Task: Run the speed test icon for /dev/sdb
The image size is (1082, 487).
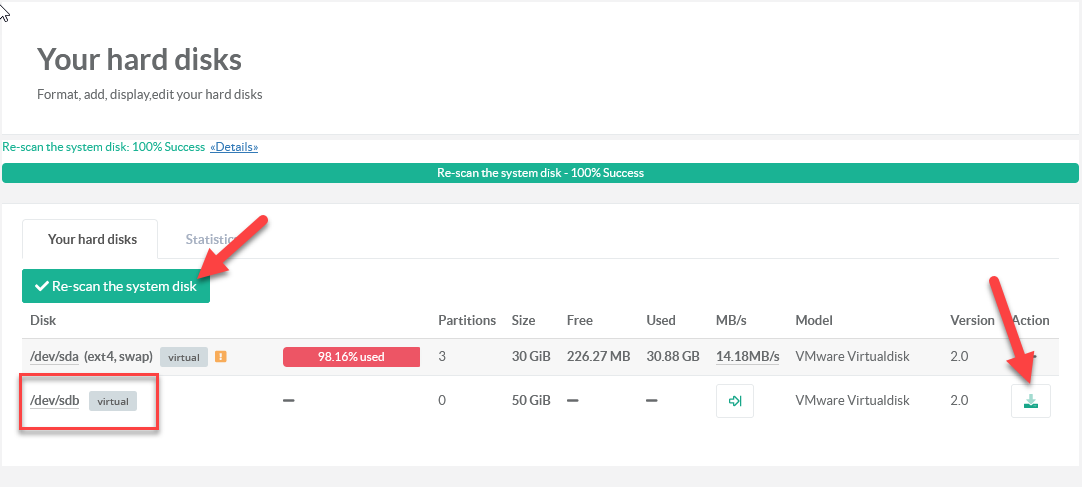Action: (734, 401)
